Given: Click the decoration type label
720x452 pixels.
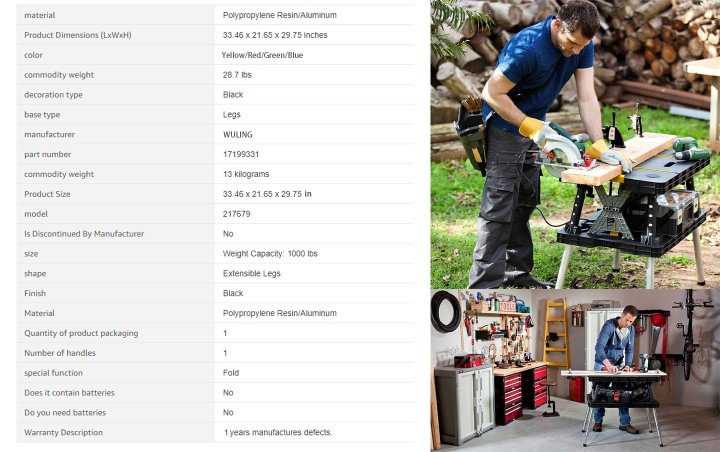Looking at the screenshot, I should tap(53, 95).
